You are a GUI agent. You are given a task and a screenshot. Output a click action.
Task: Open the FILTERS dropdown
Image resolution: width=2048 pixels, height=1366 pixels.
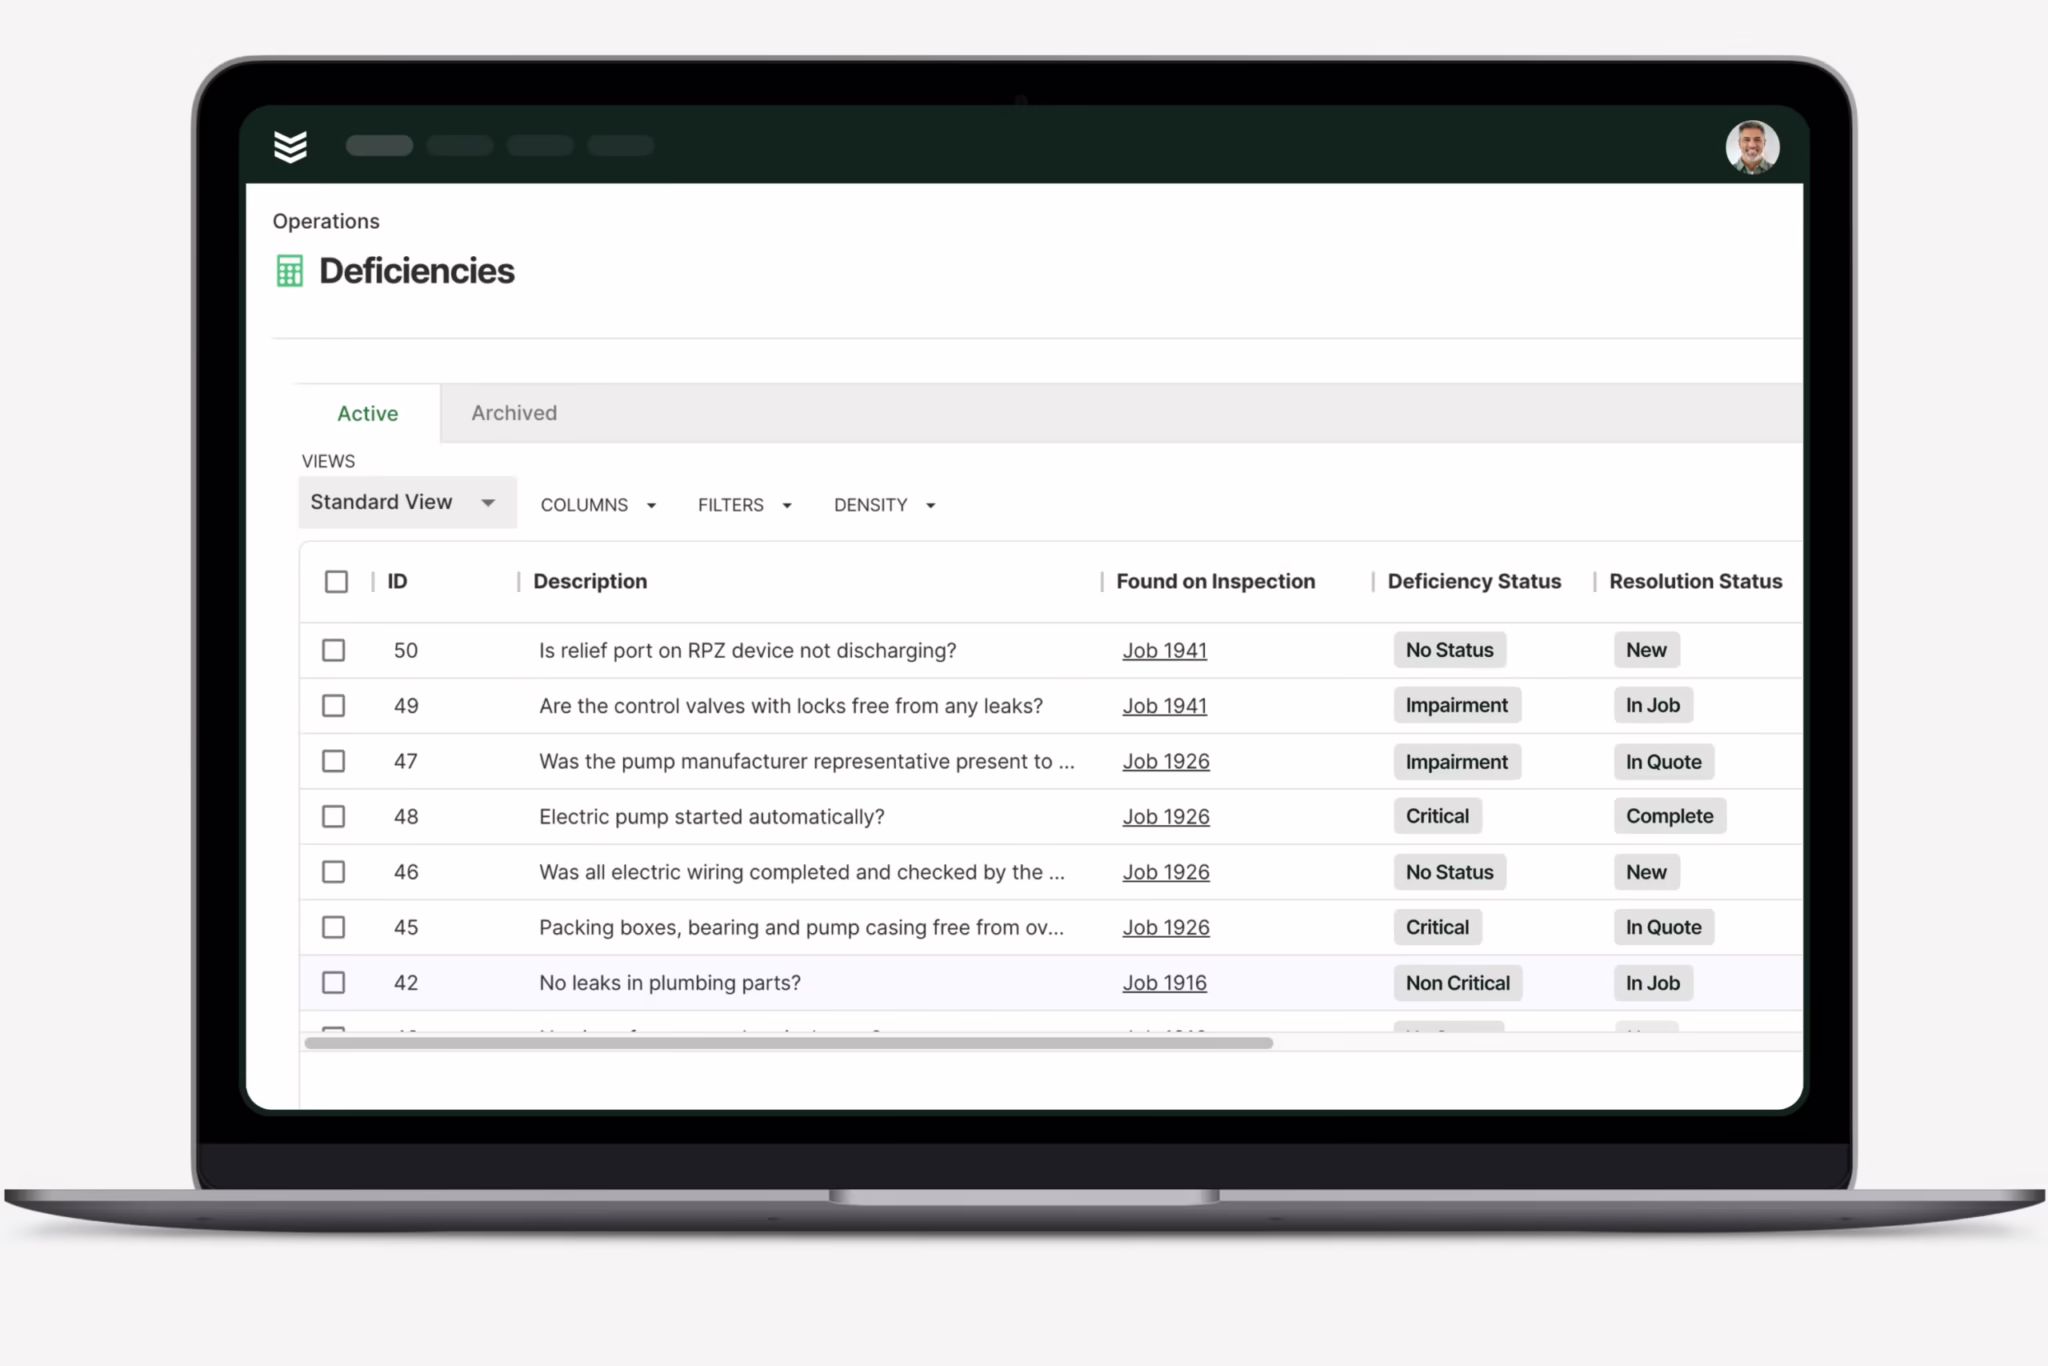744,505
